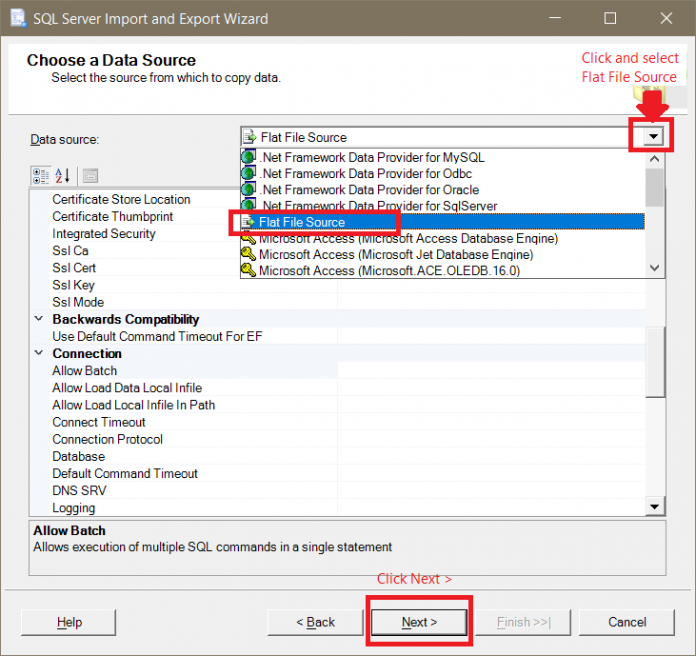Collapse the Connection category
Screen dimensions: 696x656
click(39, 354)
